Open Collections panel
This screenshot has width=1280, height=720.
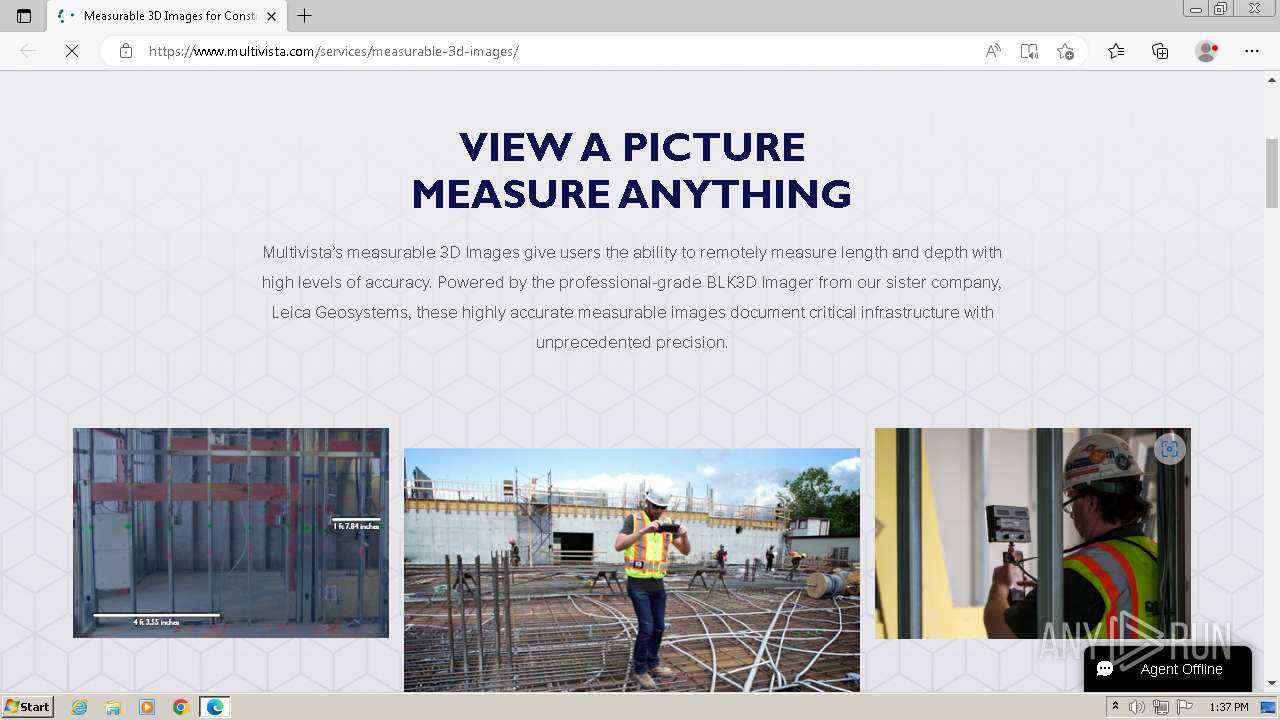pos(1160,51)
